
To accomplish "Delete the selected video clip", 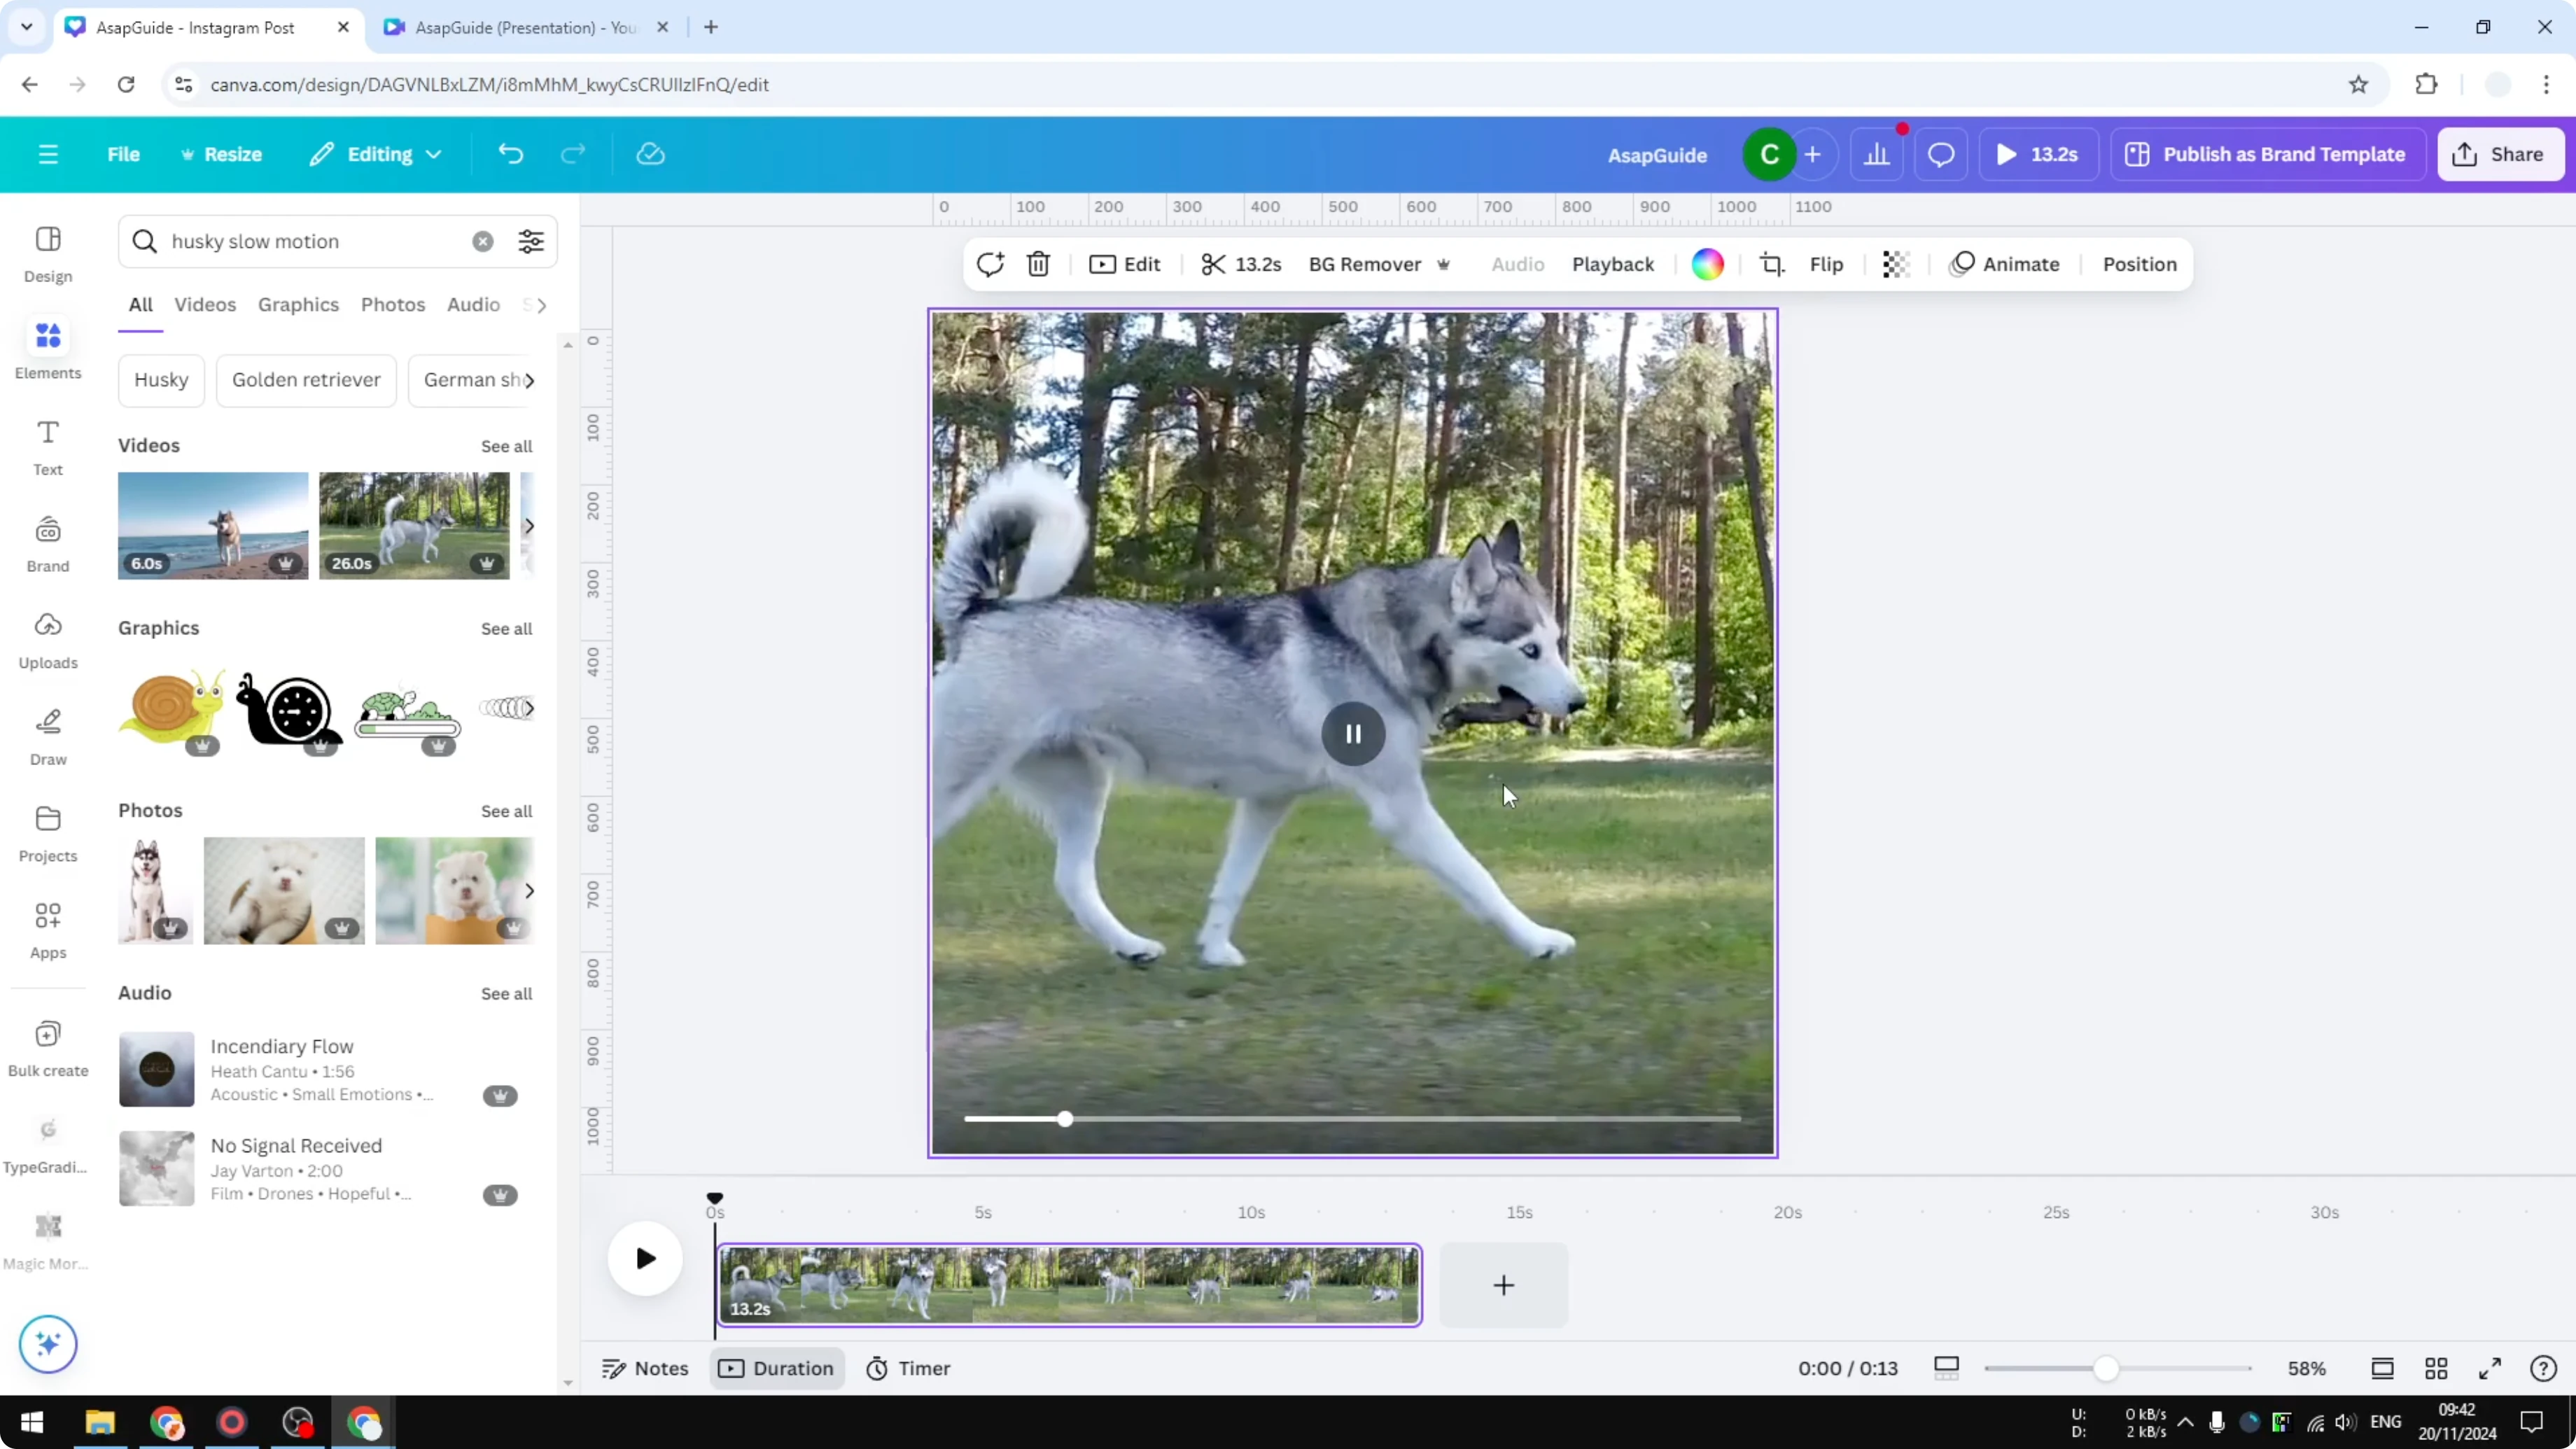I will coord(1038,264).
